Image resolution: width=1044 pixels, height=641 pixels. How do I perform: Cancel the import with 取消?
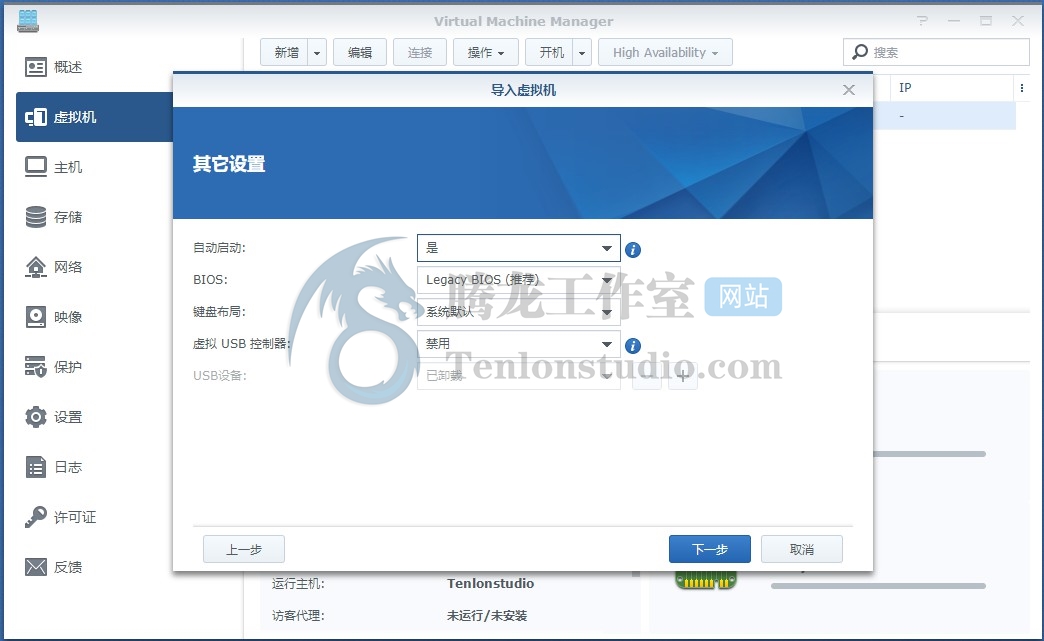[x=802, y=549]
